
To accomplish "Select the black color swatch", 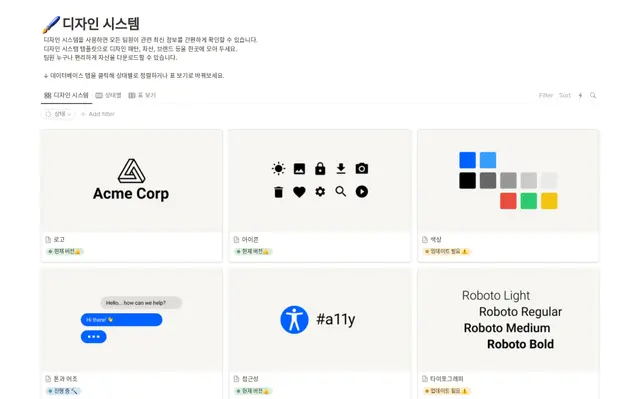I will pos(467,180).
